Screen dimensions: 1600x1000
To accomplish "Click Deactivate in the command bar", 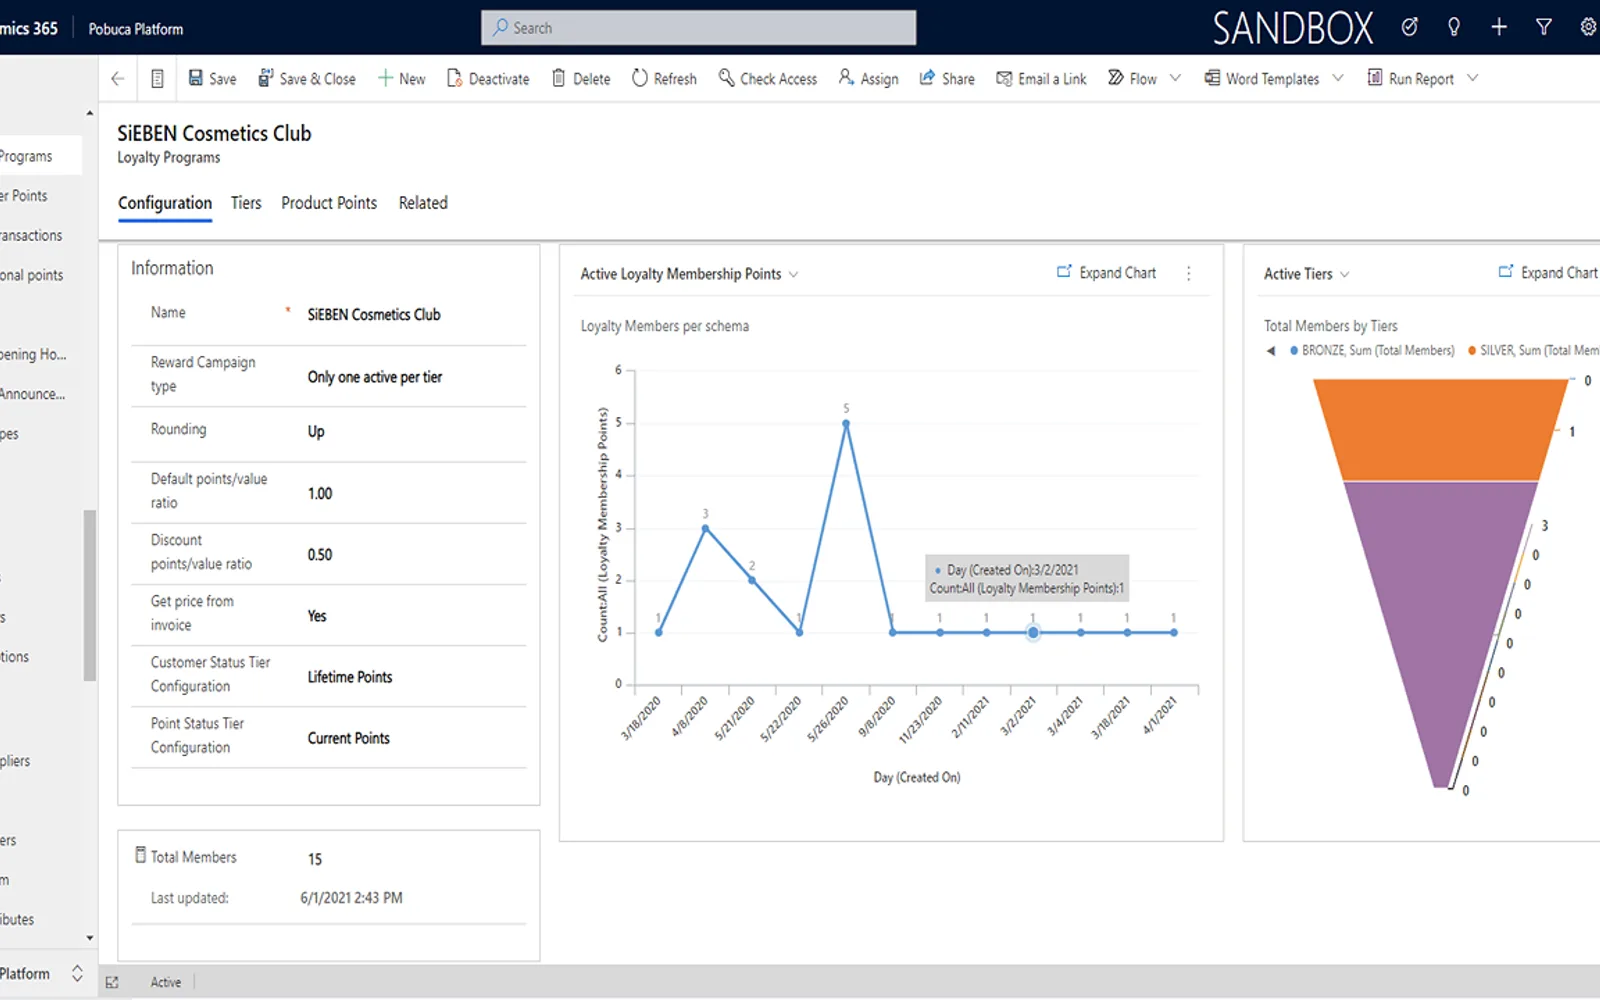I will pyautogui.click(x=488, y=78).
